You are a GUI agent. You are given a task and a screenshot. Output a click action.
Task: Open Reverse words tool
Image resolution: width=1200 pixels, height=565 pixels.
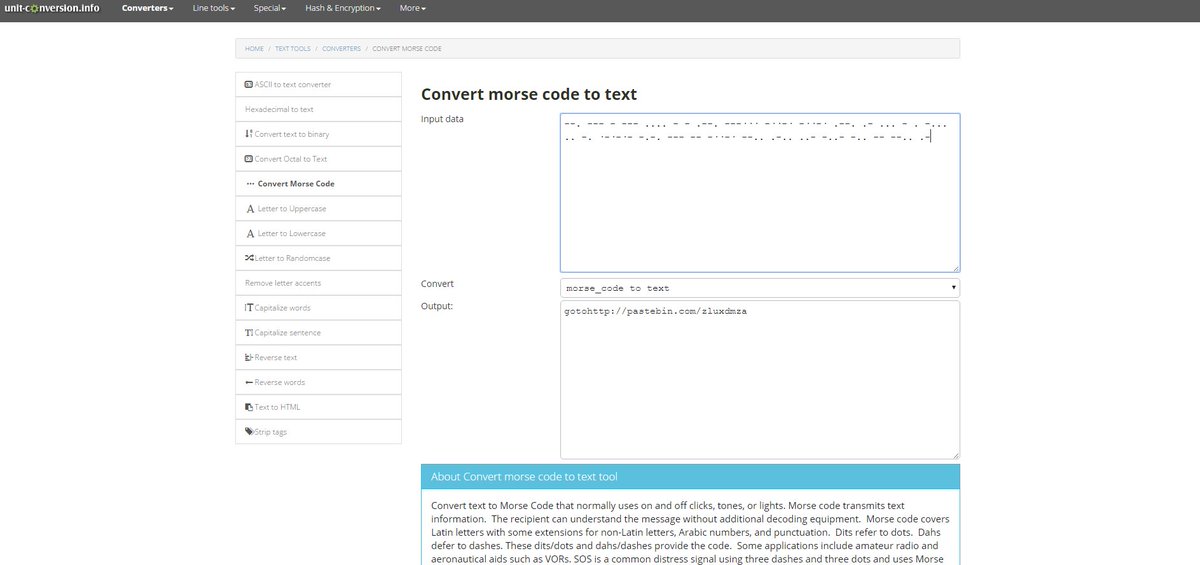point(318,382)
